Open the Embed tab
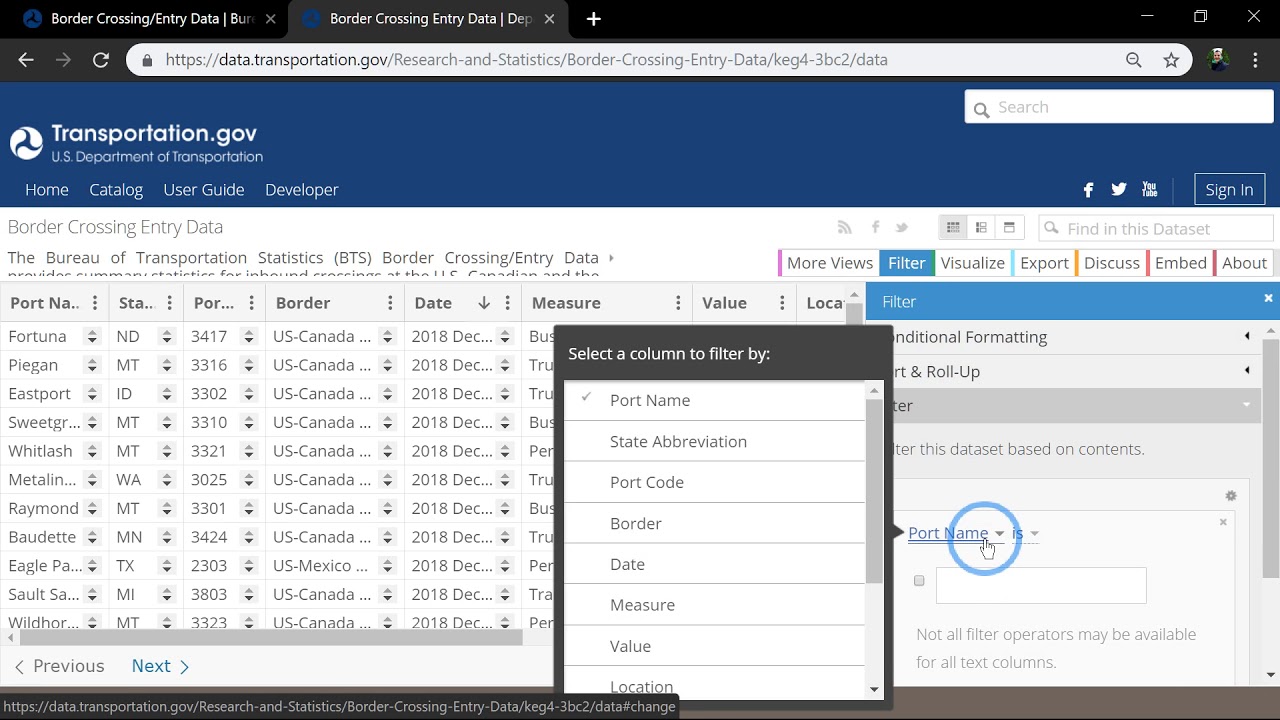The width and height of the screenshot is (1280, 720). (x=1179, y=263)
